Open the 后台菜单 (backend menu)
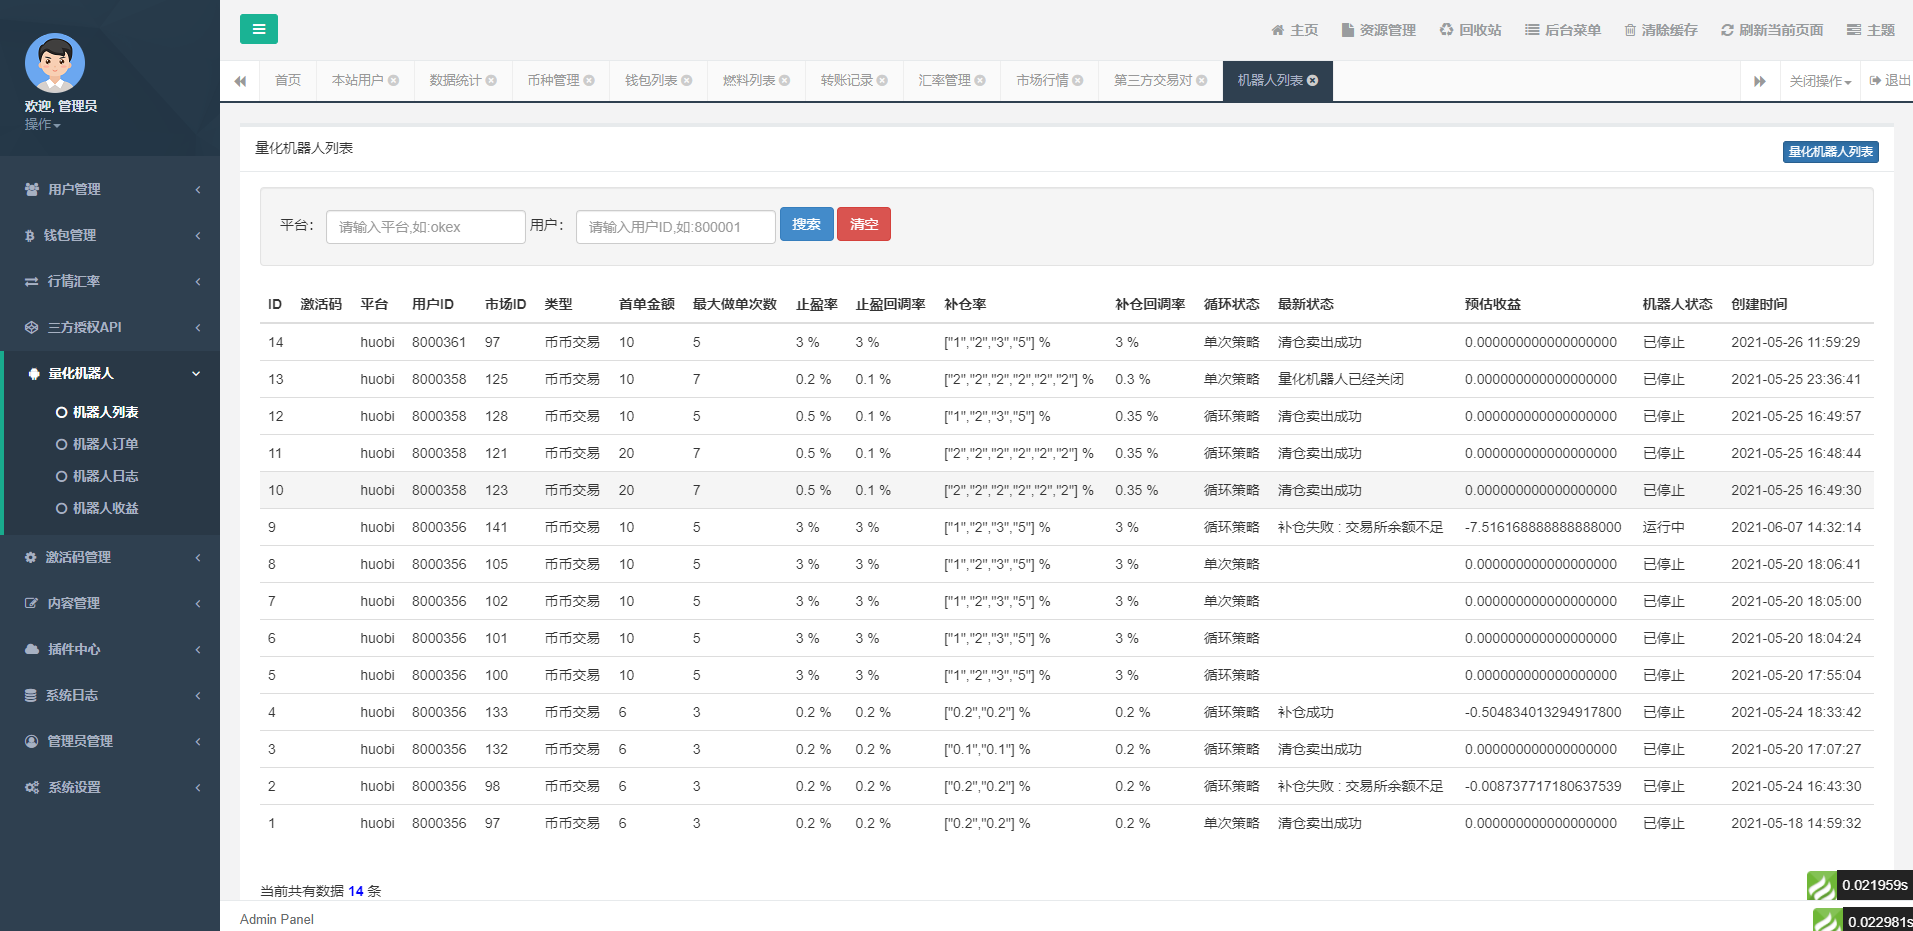Viewport: 1913px width, 931px height. coord(1562,29)
